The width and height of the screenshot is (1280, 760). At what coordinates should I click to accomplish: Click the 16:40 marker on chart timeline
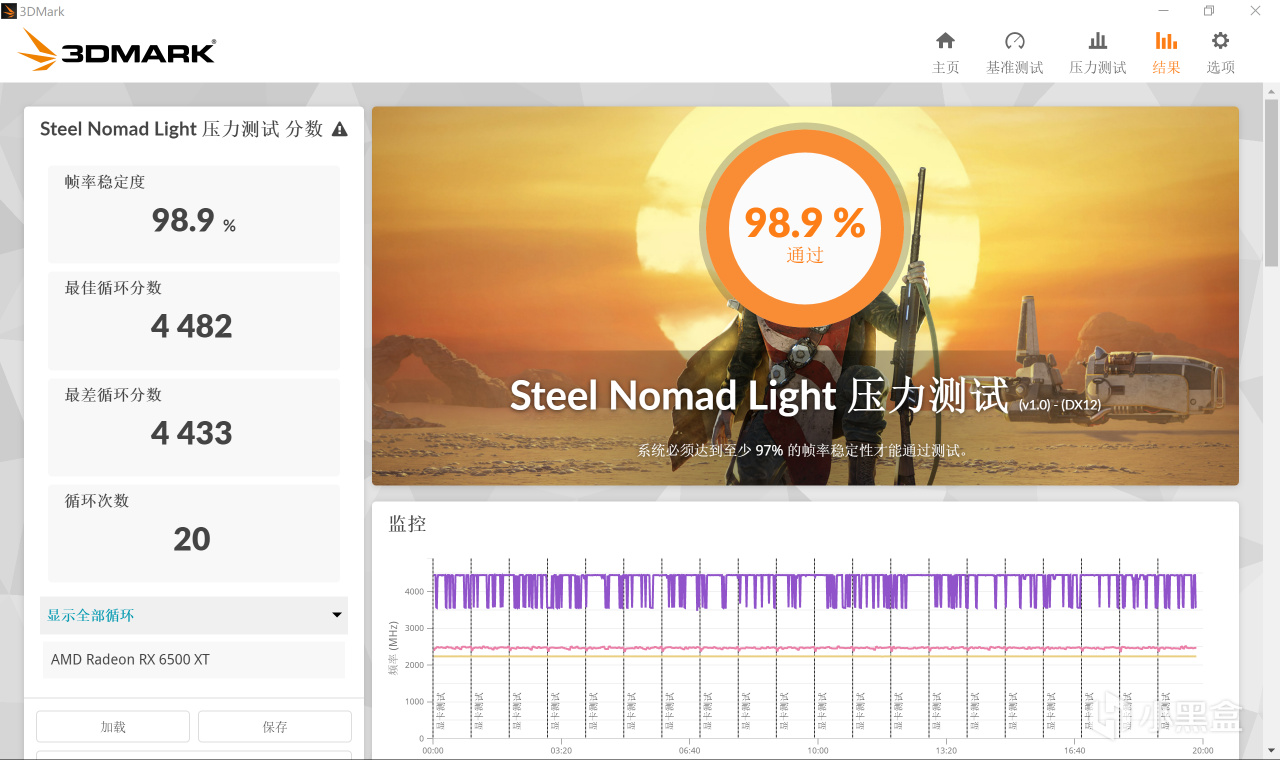(1075, 750)
